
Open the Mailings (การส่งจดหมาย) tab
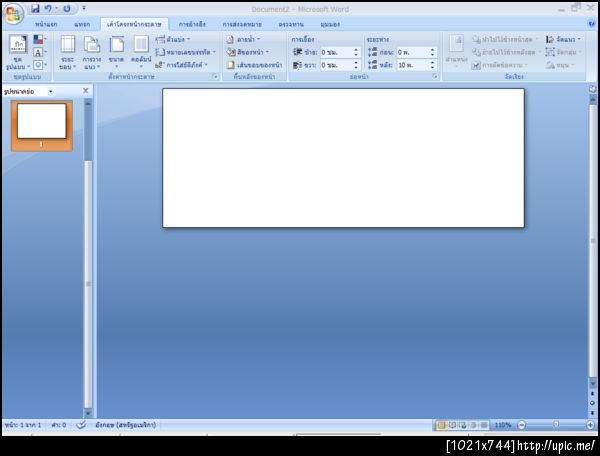[242, 24]
